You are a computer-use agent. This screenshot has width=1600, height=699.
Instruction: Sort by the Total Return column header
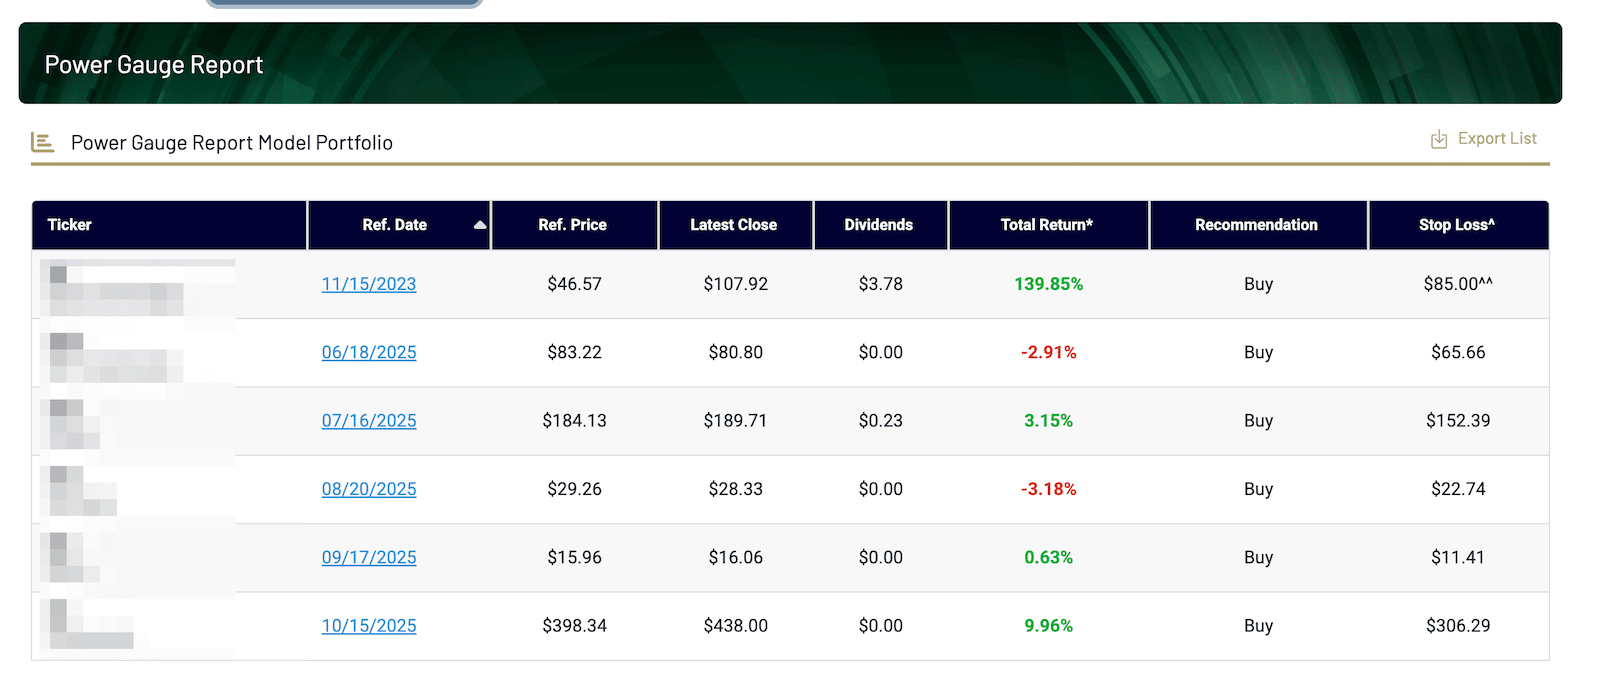coord(1046,225)
